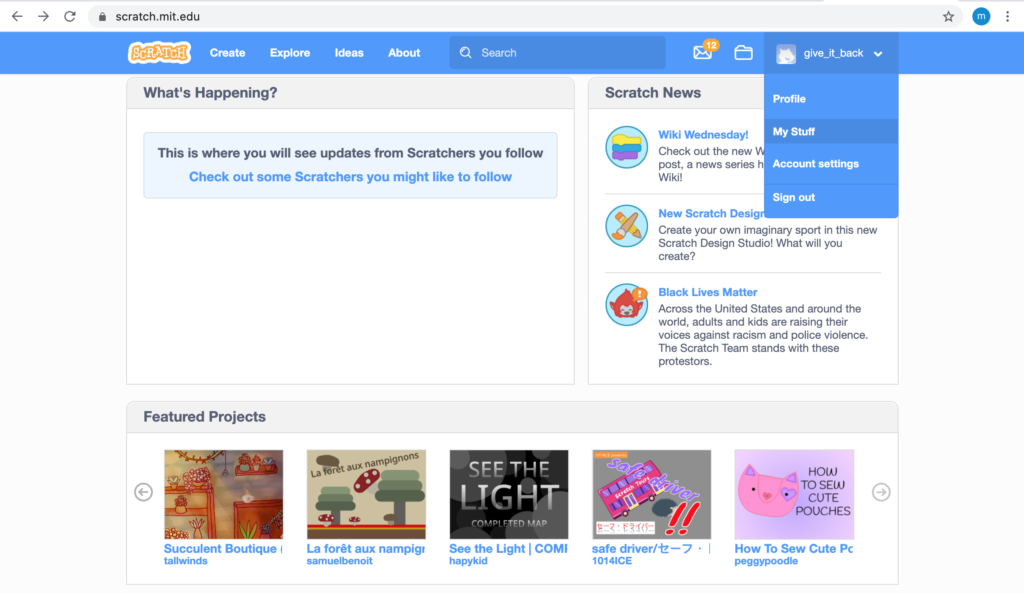Screen dimensions: 1024x593
Task: Go to the Ideas page
Action: [x=349, y=53]
